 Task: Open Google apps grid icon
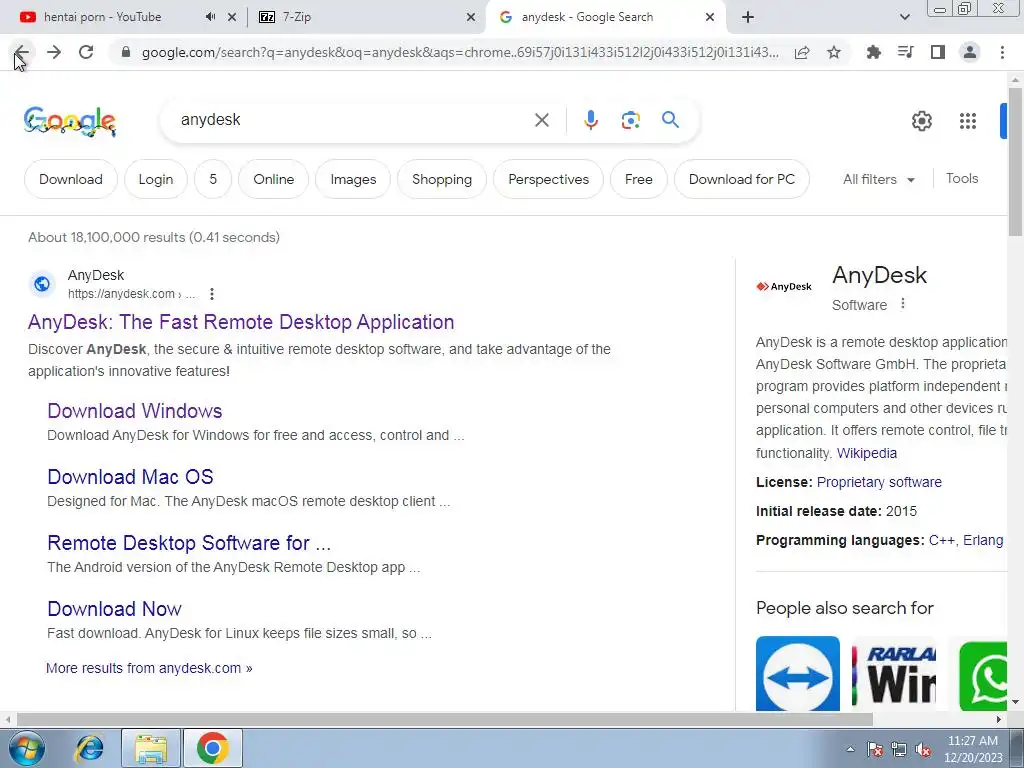point(967,121)
